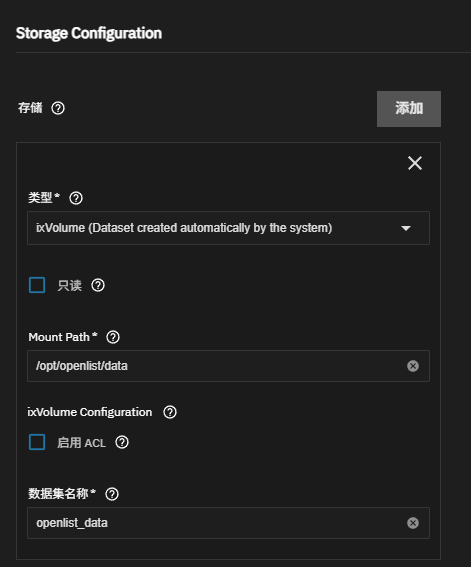Viewport: 471px width, 567px height.
Task: Click the 数据集名称 input containing openlist_data
Action: [228, 523]
